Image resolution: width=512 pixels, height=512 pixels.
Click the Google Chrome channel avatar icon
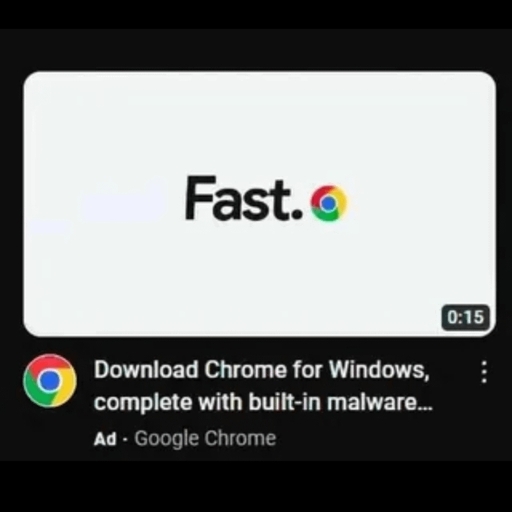50,381
